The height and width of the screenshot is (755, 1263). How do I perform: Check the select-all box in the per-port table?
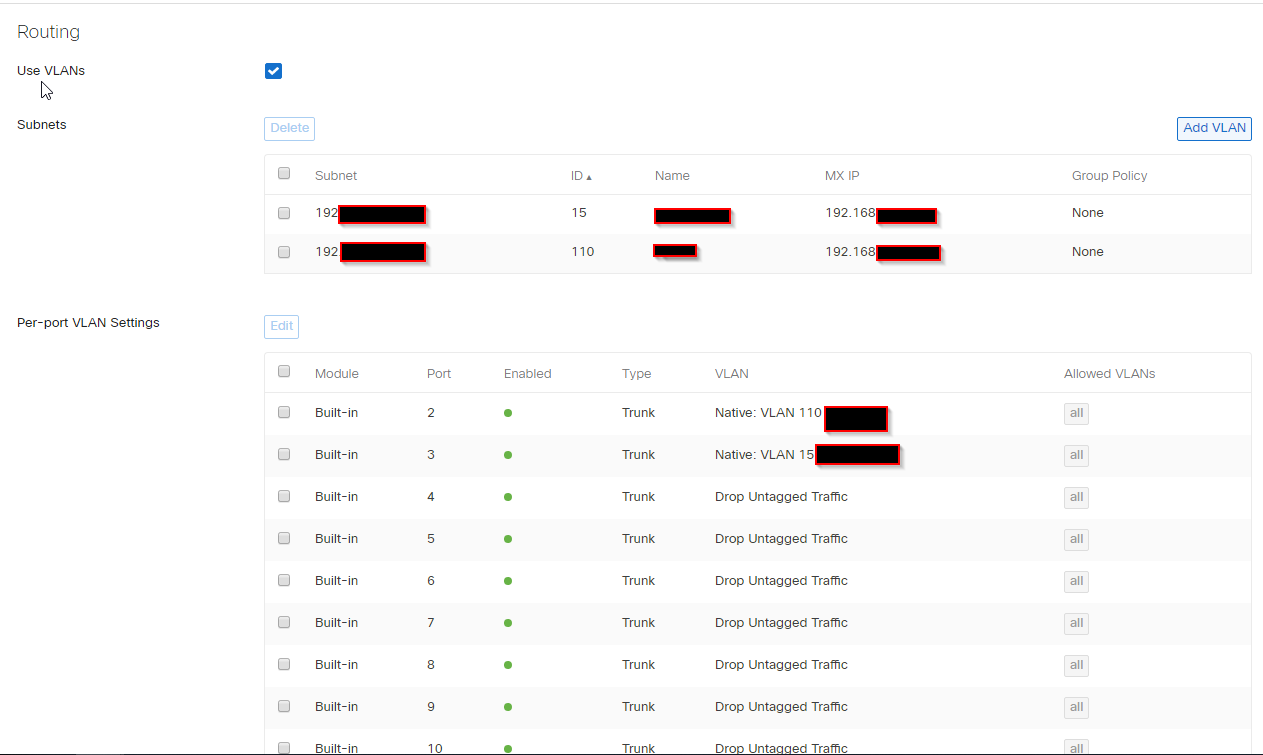pyautogui.click(x=283, y=371)
